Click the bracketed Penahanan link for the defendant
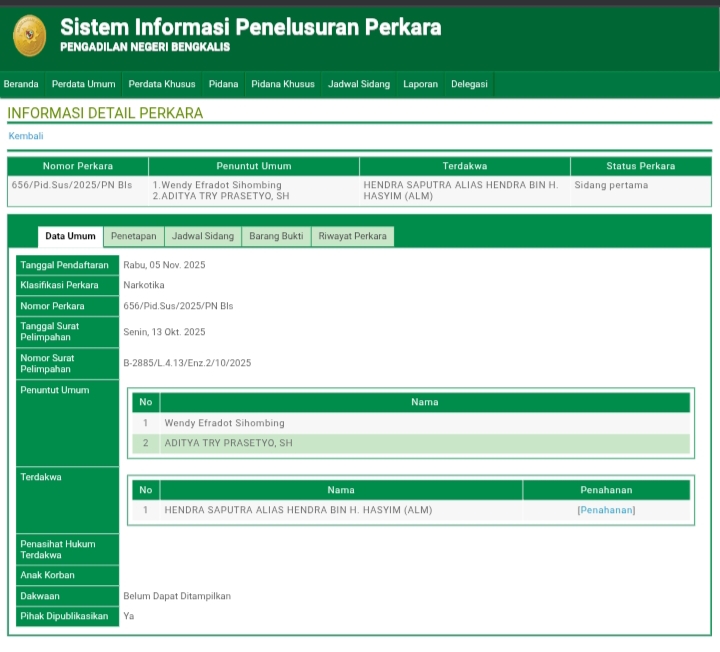This screenshot has width=720, height=652. pyautogui.click(x=606, y=510)
